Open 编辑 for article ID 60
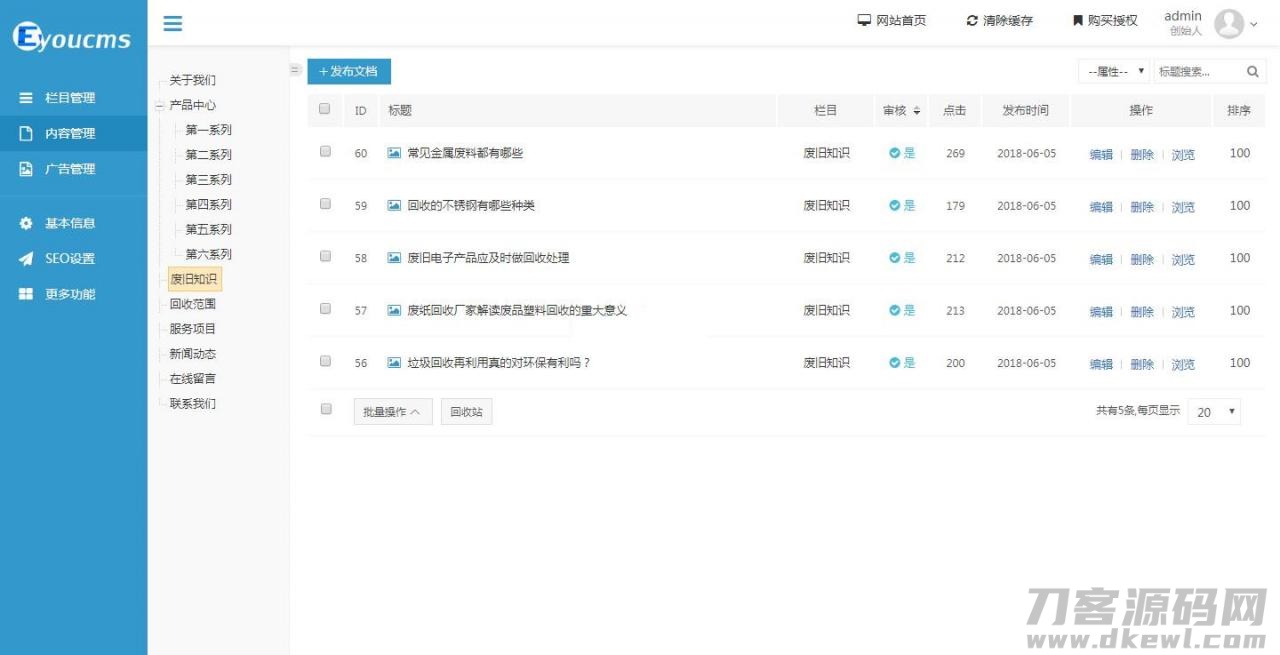 1100,153
